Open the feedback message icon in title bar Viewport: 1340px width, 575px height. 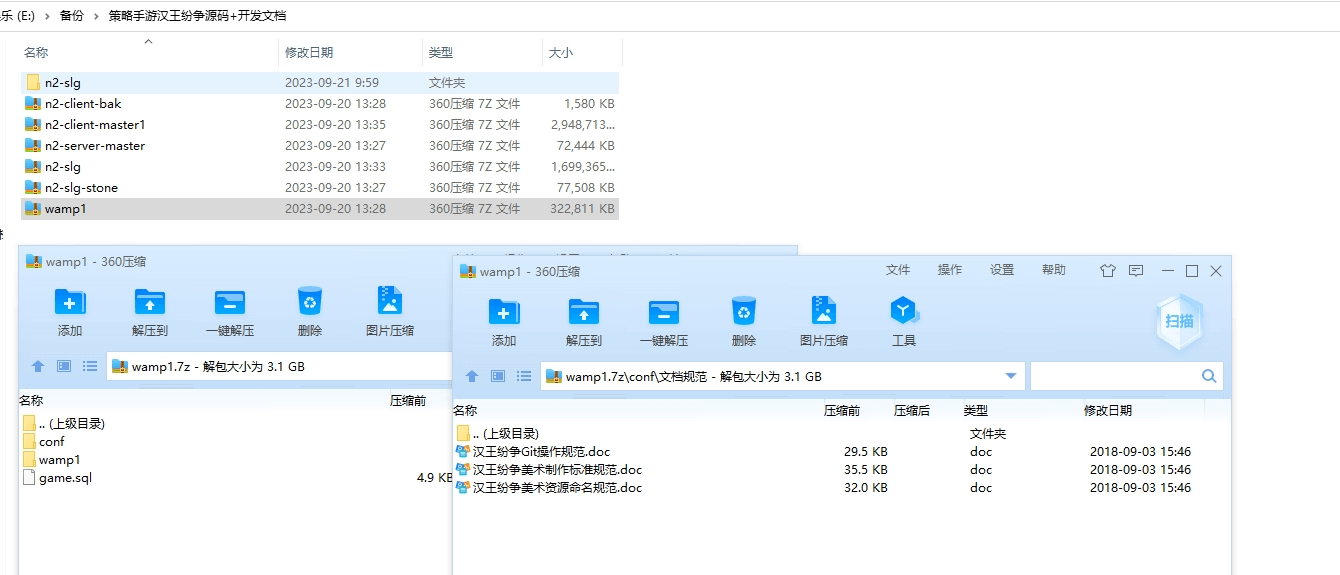click(1136, 270)
